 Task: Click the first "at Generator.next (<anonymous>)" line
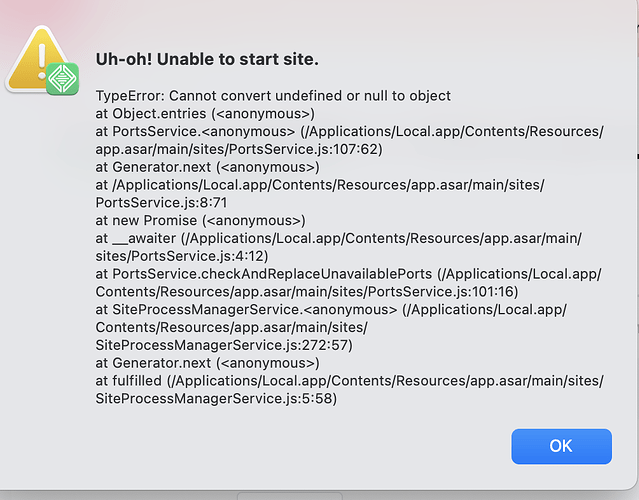[x=207, y=167]
